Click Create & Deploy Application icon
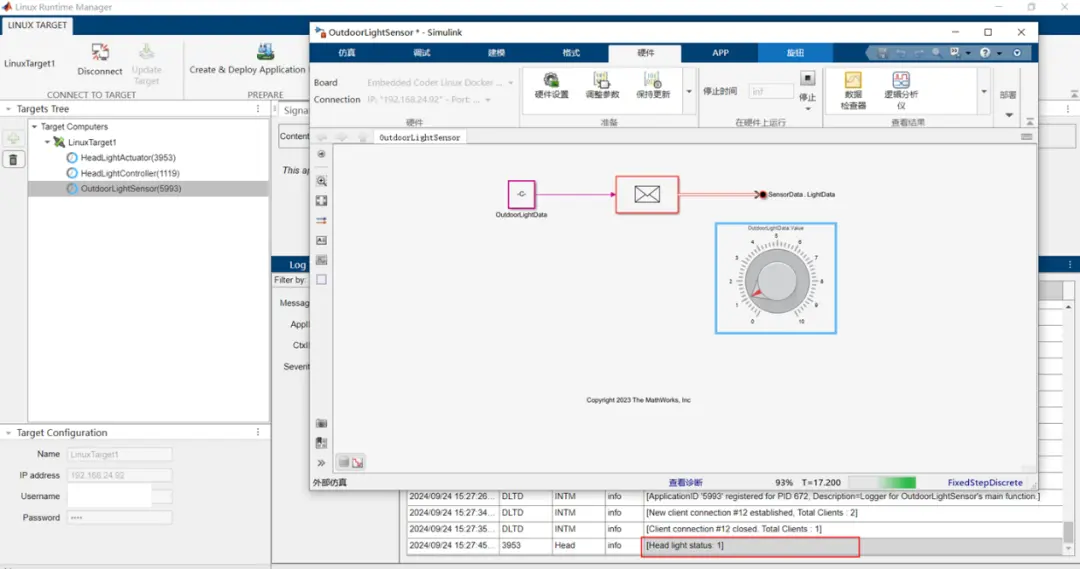The image size is (1080, 569). point(266,52)
